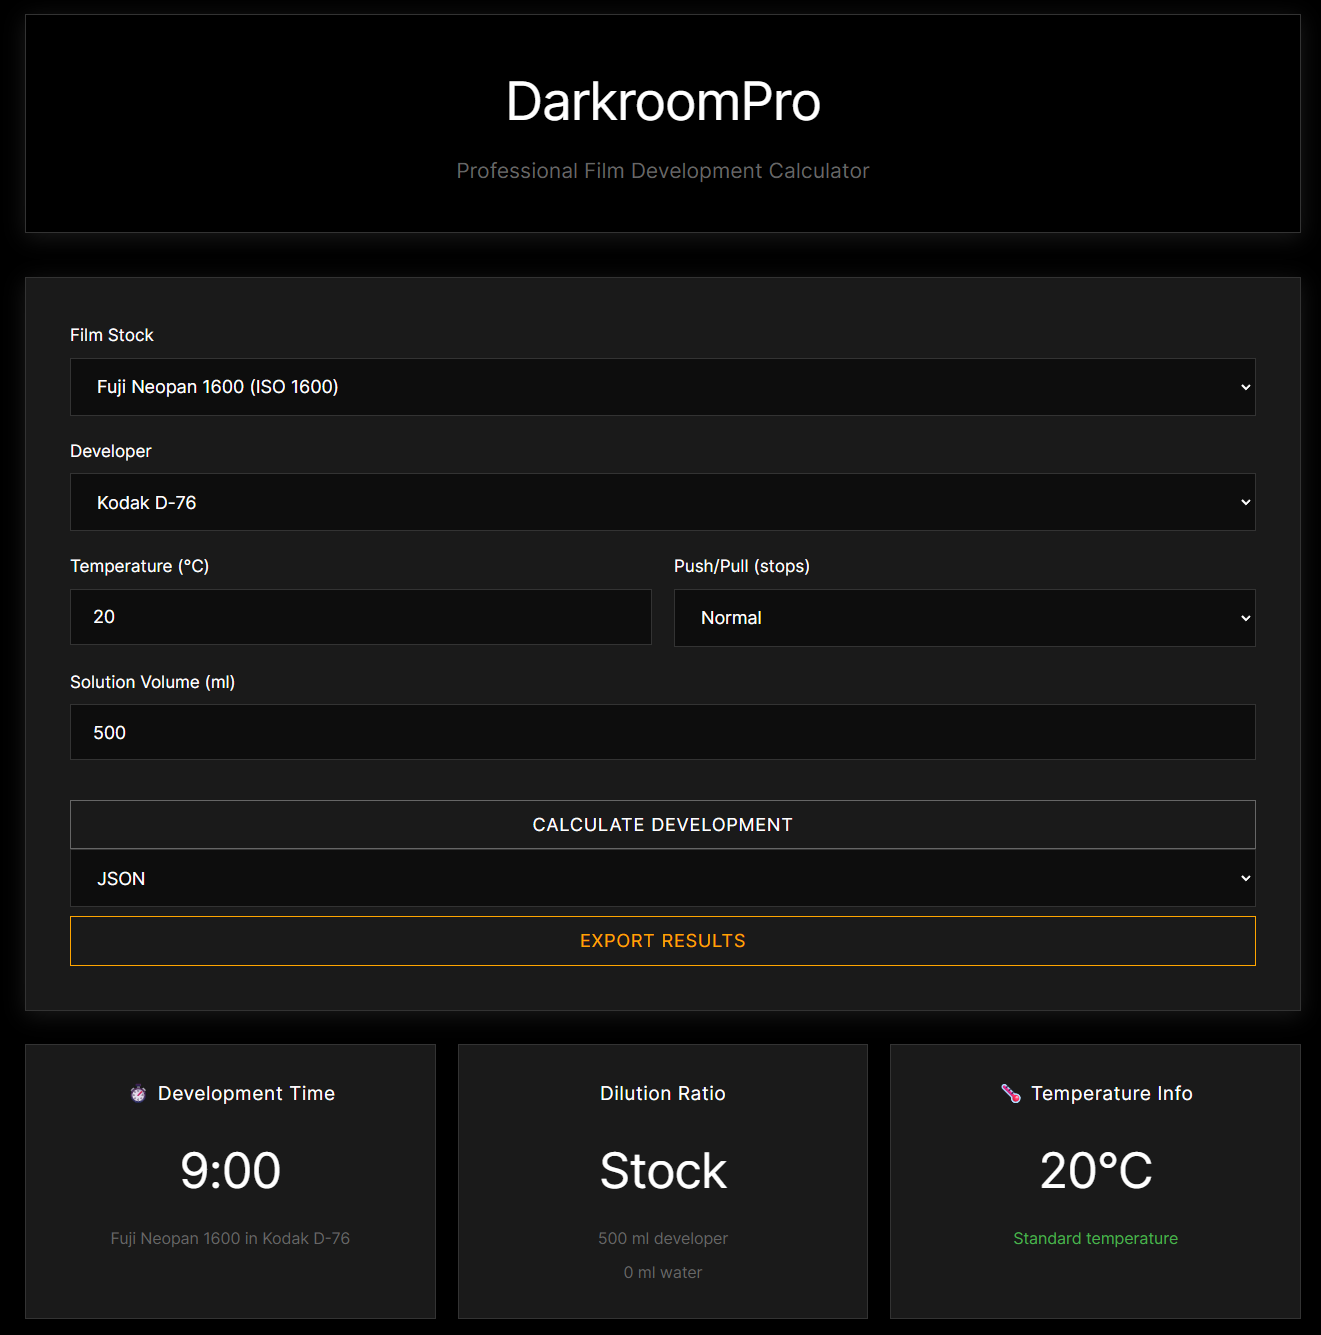Click the 20°C temperature reading
Screen dimensions: 1321x1335
1095,1170
